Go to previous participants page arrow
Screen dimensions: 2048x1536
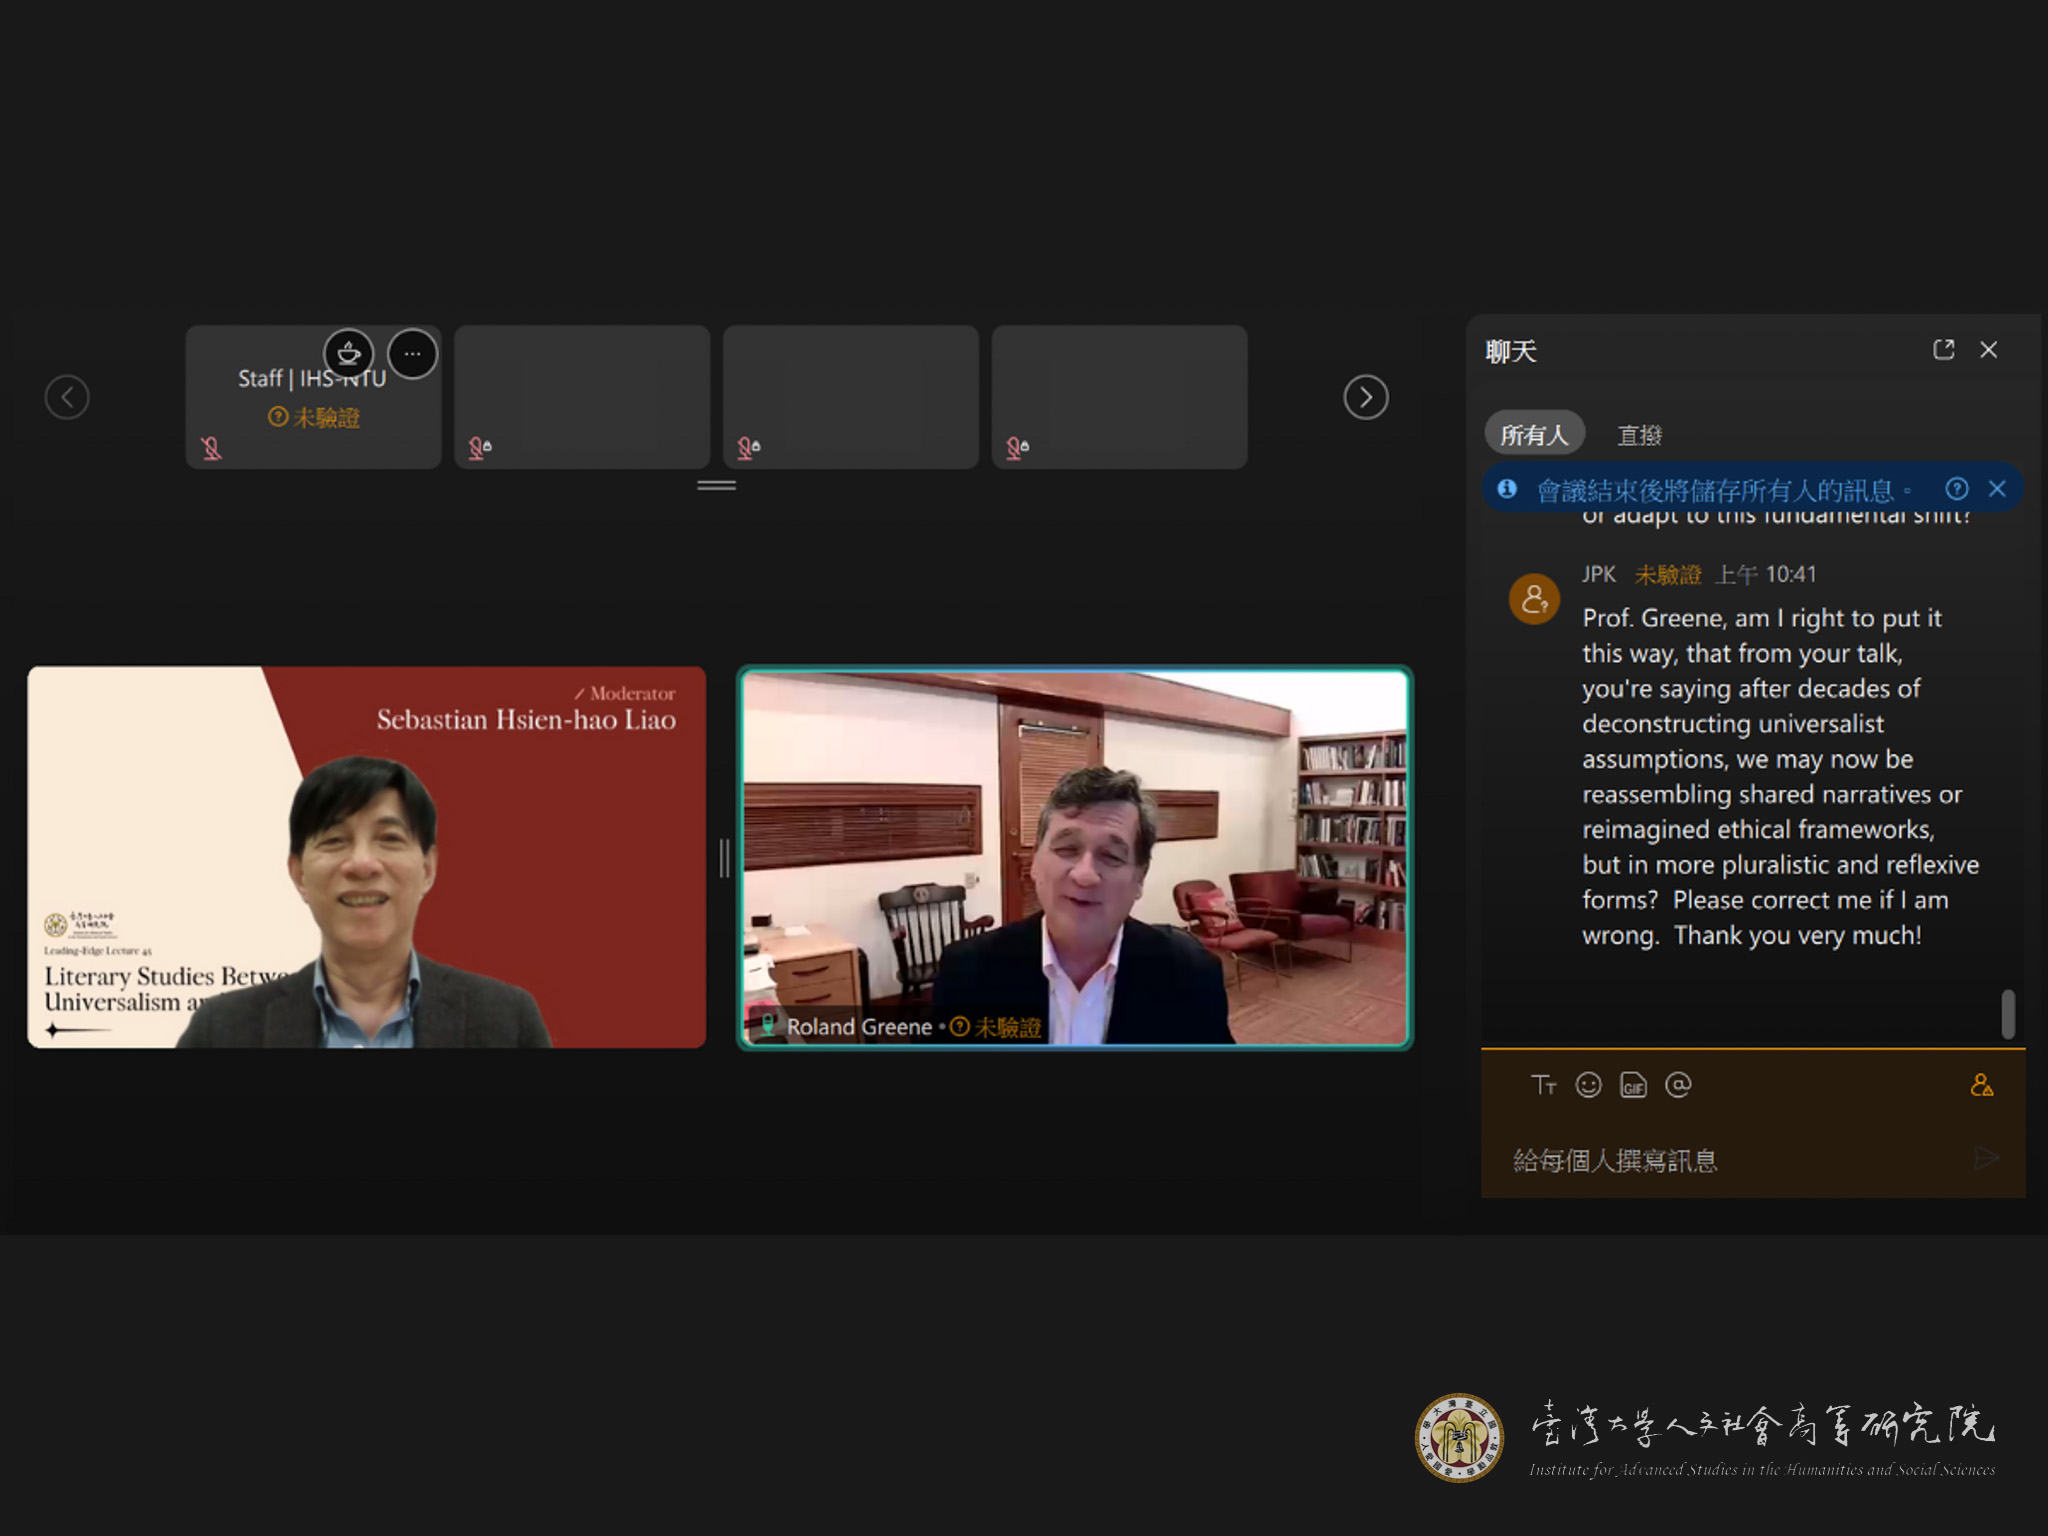pos(67,397)
